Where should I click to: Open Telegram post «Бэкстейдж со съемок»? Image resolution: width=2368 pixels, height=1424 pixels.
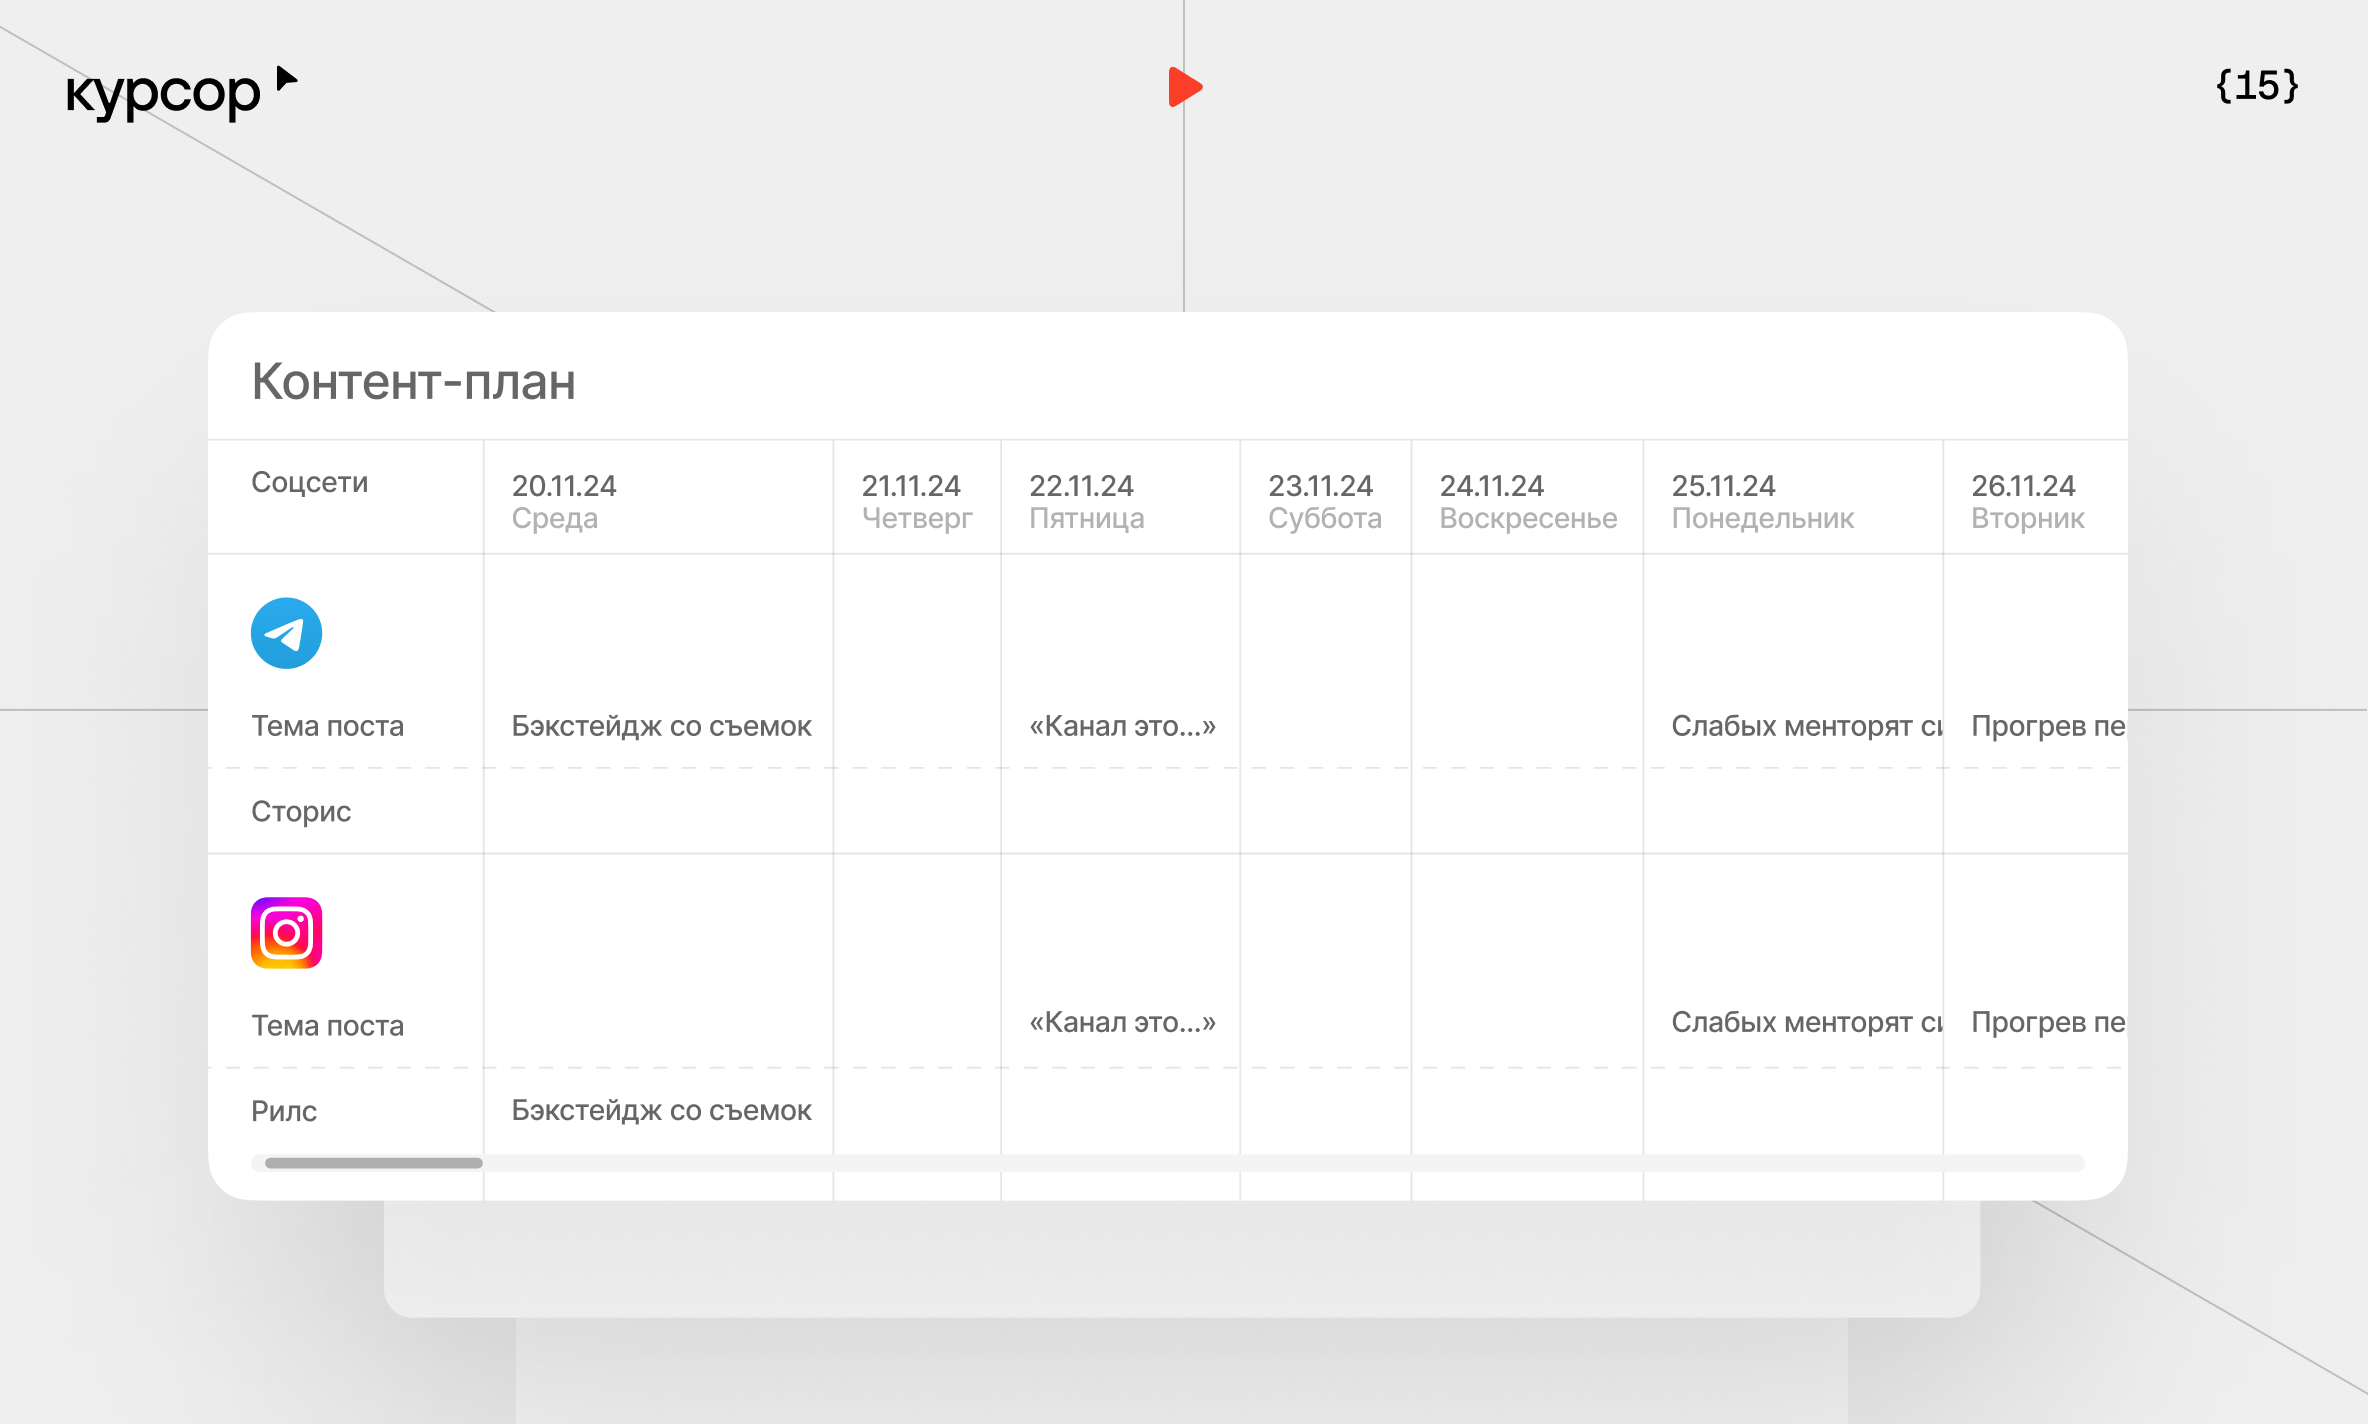pyautogui.click(x=661, y=726)
